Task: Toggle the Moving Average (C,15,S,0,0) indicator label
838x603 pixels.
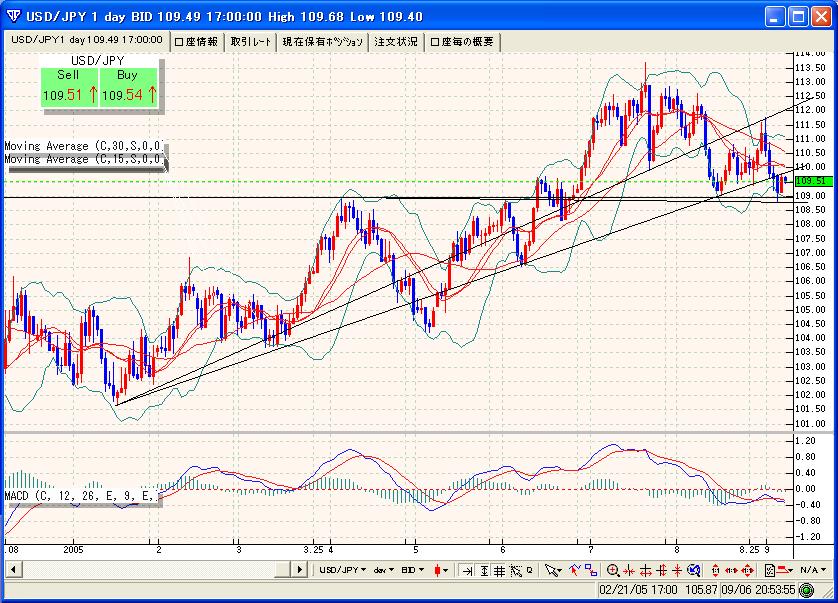Action: pos(85,159)
